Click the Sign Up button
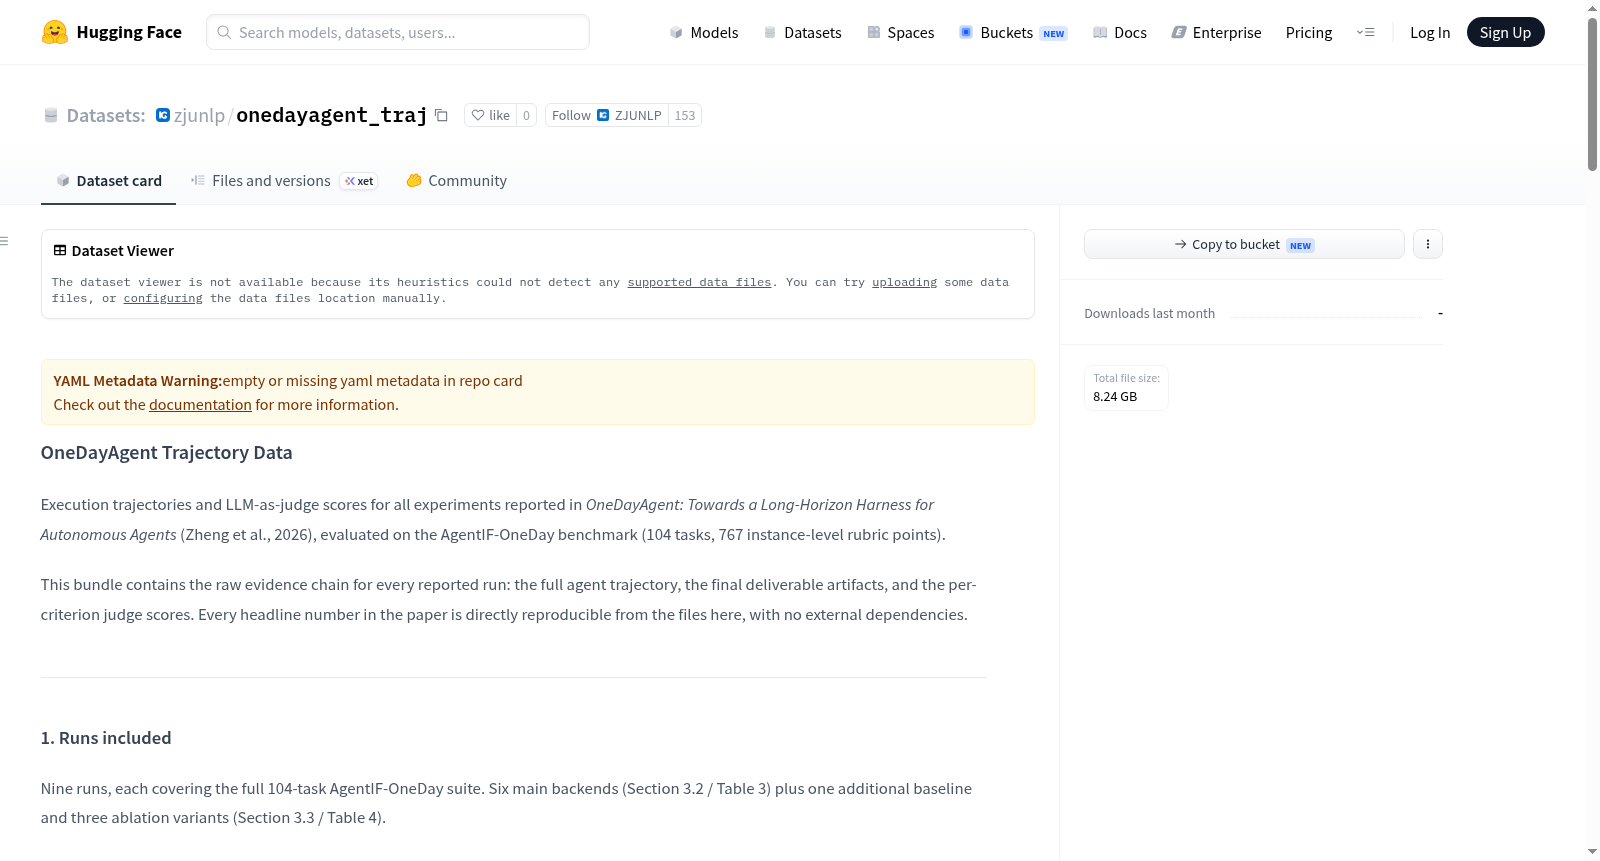The height and width of the screenshot is (861, 1600). point(1505,32)
